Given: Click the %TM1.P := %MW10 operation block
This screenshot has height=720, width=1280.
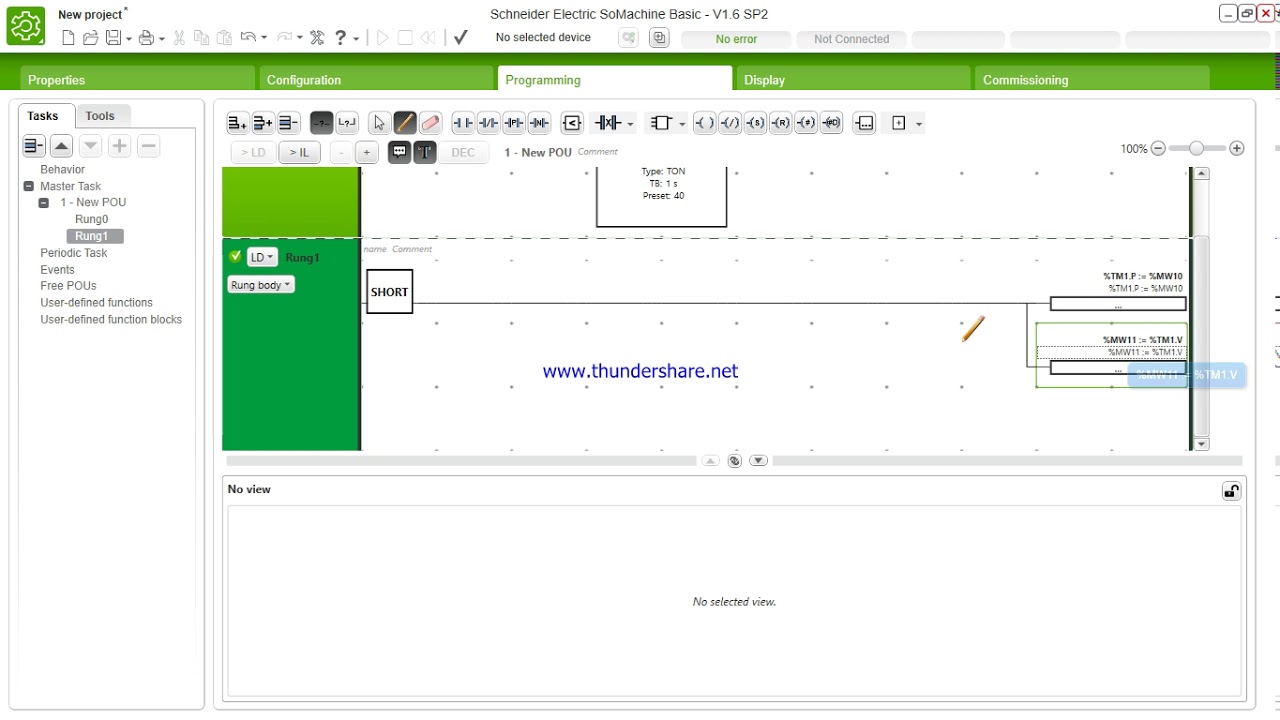Looking at the screenshot, I should [1118, 303].
